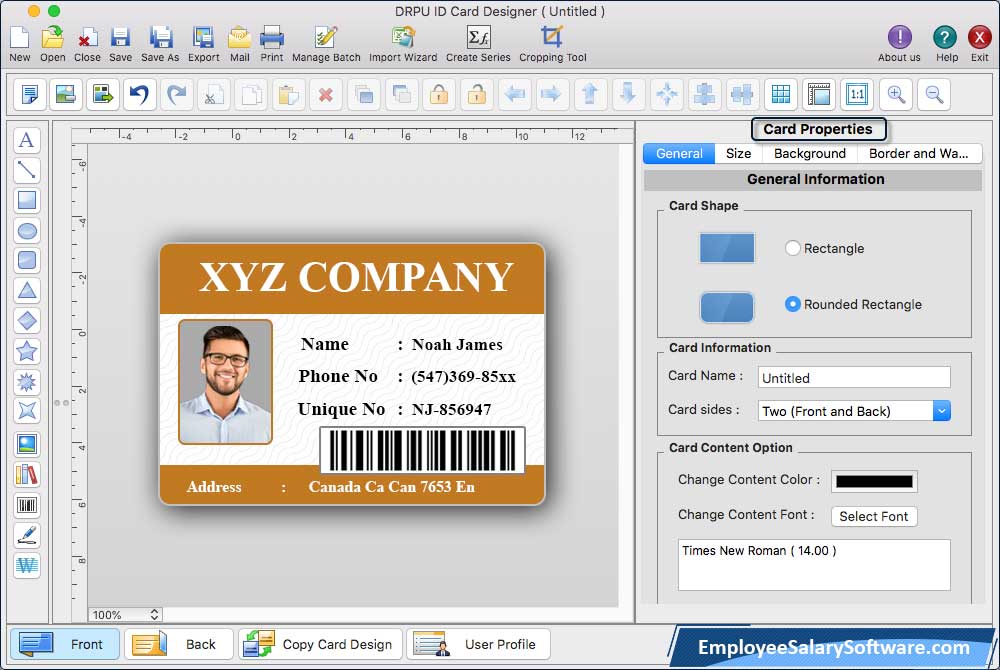Screen dimensions: 1000x670
Task: Select the Rounded Rectangle card shape
Action: [792, 304]
